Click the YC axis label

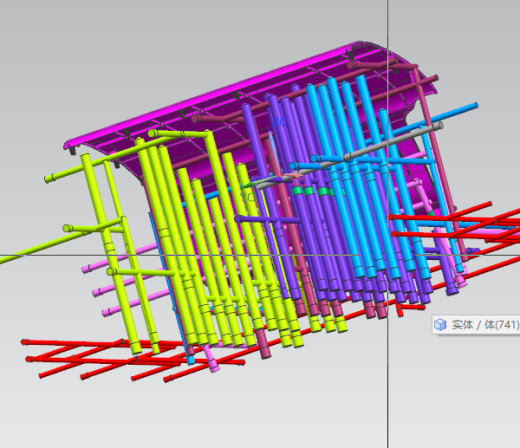pos(248,197)
